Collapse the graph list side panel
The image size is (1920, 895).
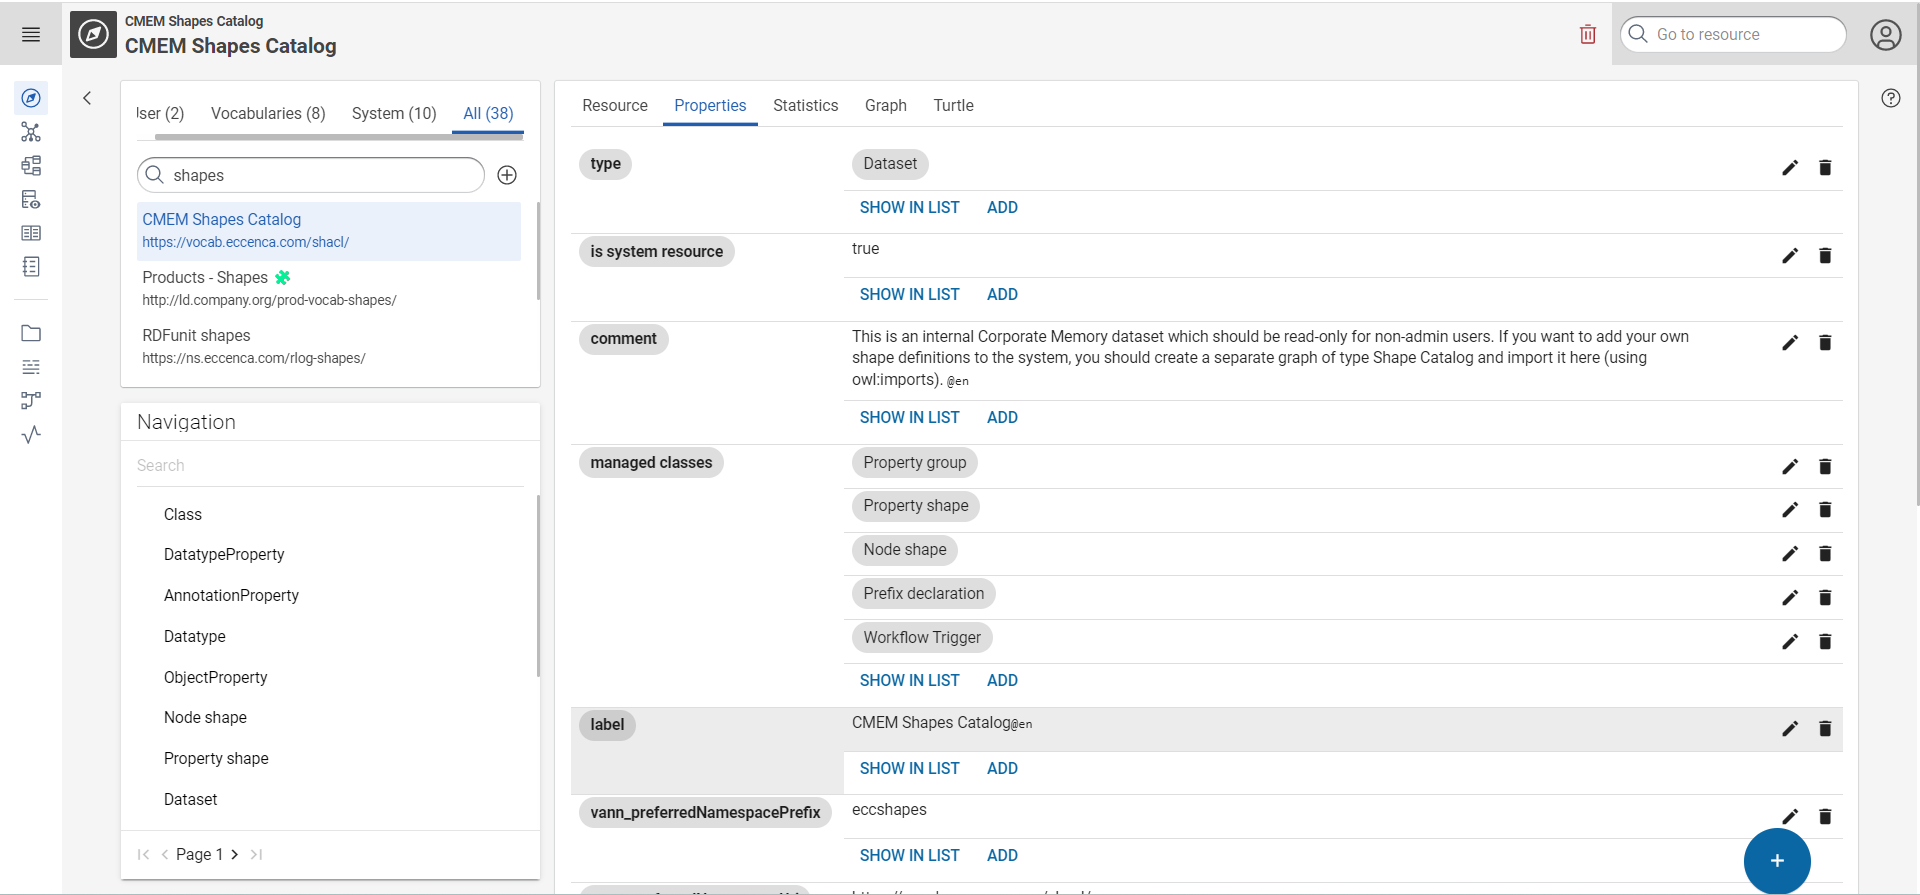87,98
